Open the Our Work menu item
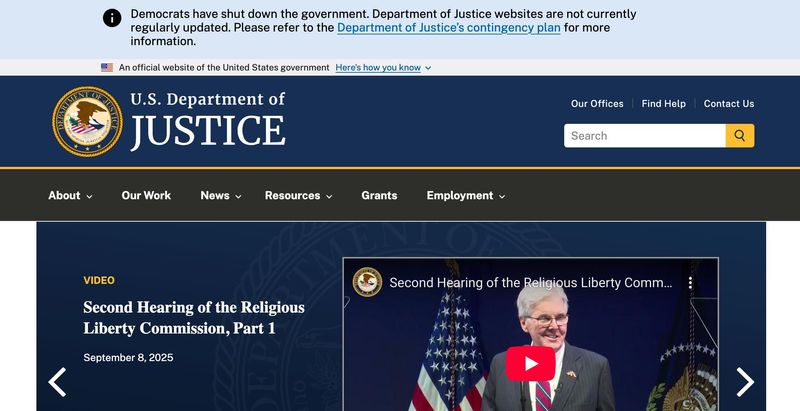This screenshot has height=411, width=800. click(146, 195)
